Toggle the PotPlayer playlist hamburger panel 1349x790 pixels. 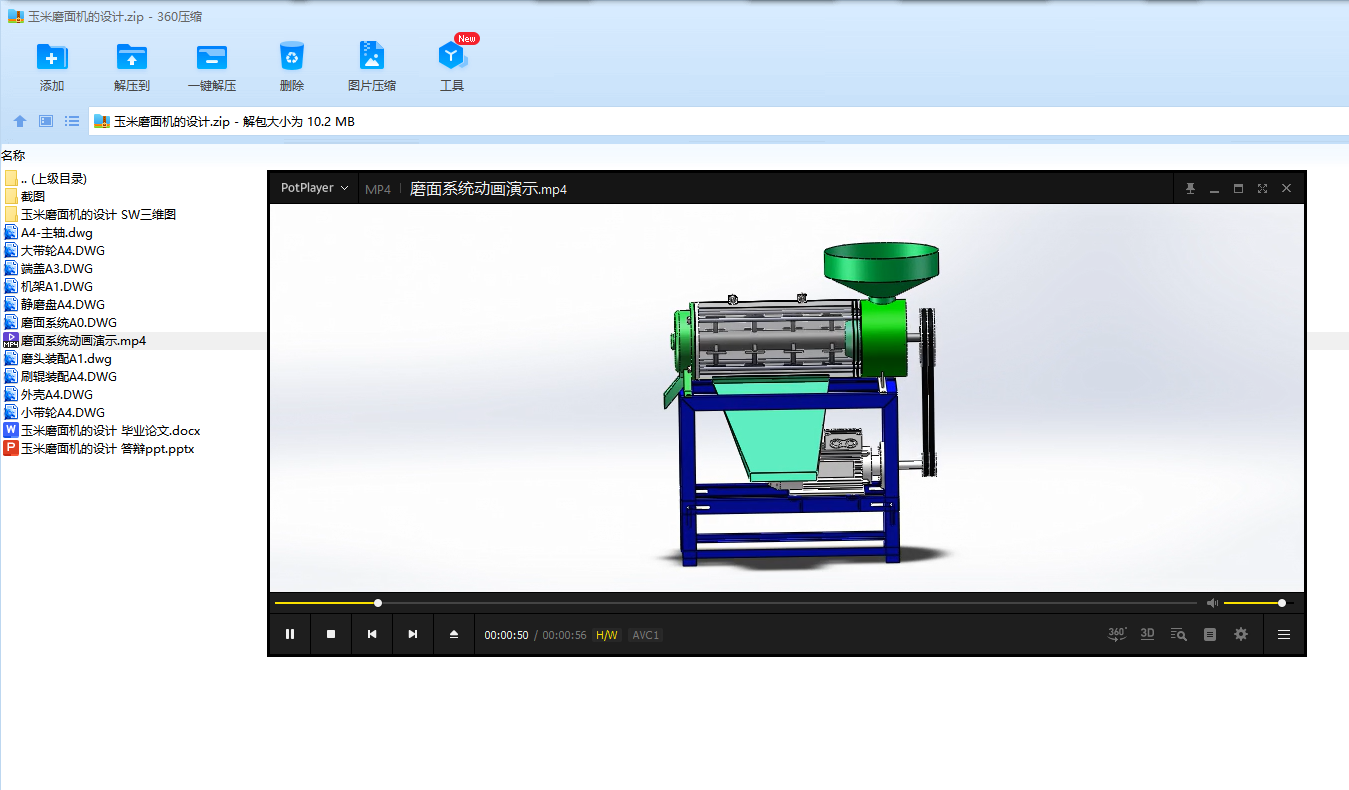point(1284,634)
